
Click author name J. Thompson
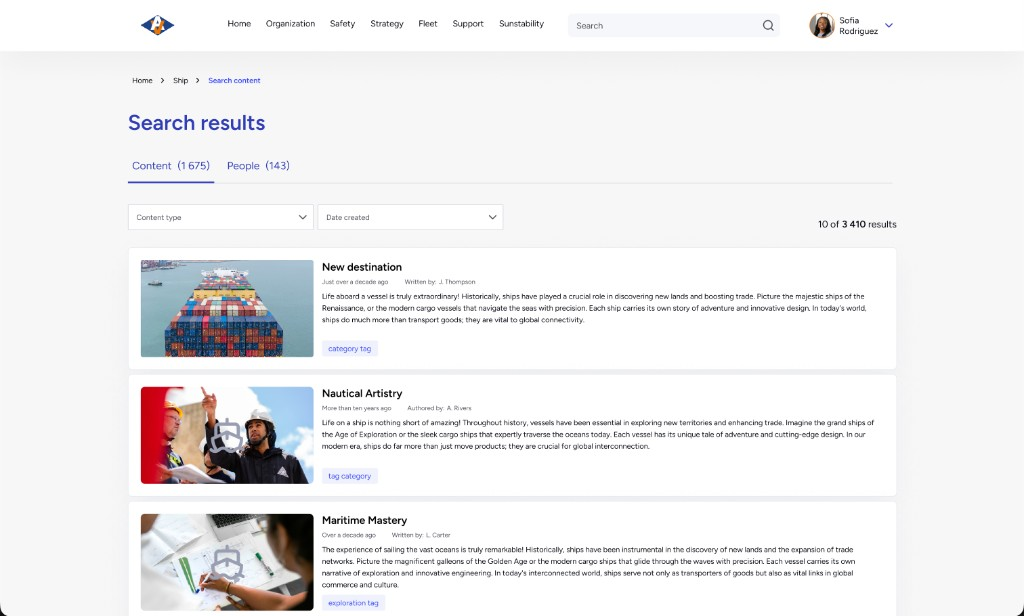click(x=457, y=282)
